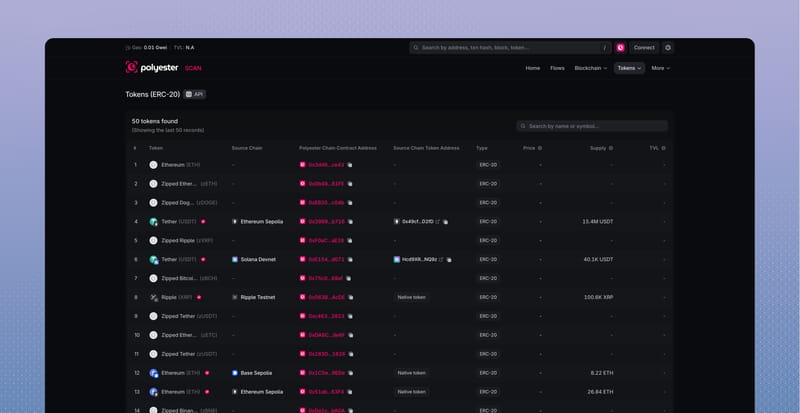Focus the search by address, txn hash field
Viewport: 800px width, 413px height.
(x=510, y=47)
